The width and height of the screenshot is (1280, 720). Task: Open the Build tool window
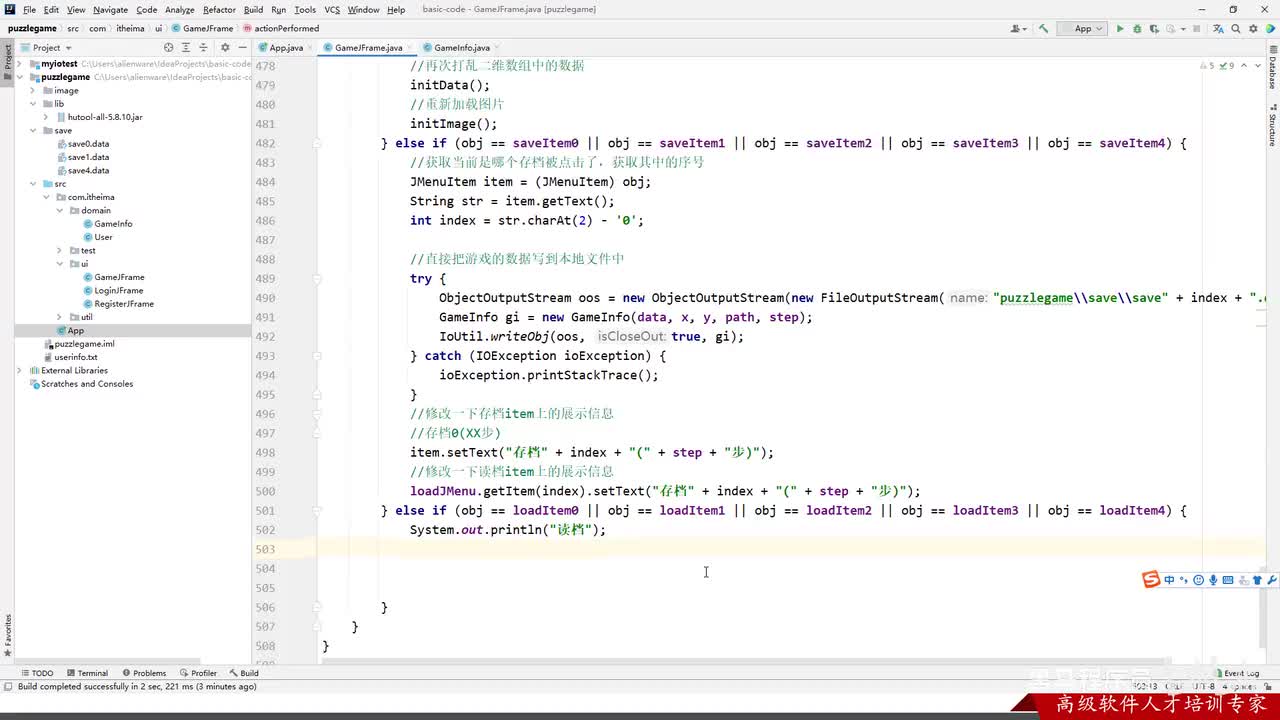coord(244,673)
